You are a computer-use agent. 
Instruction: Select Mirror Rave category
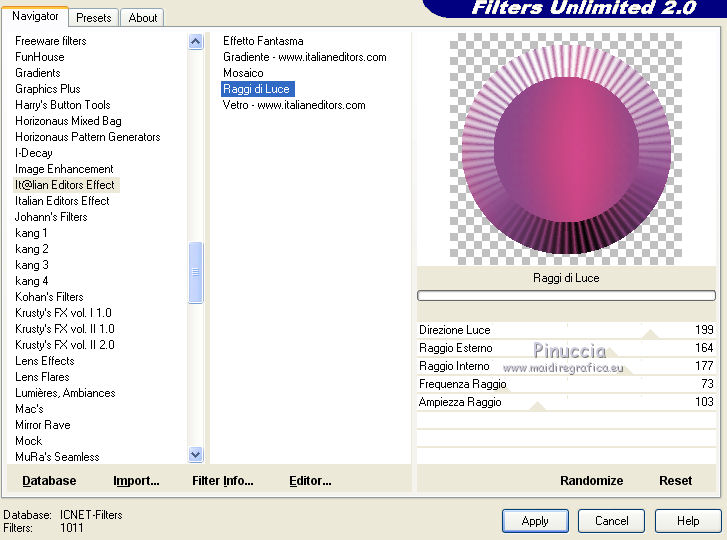point(43,425)
